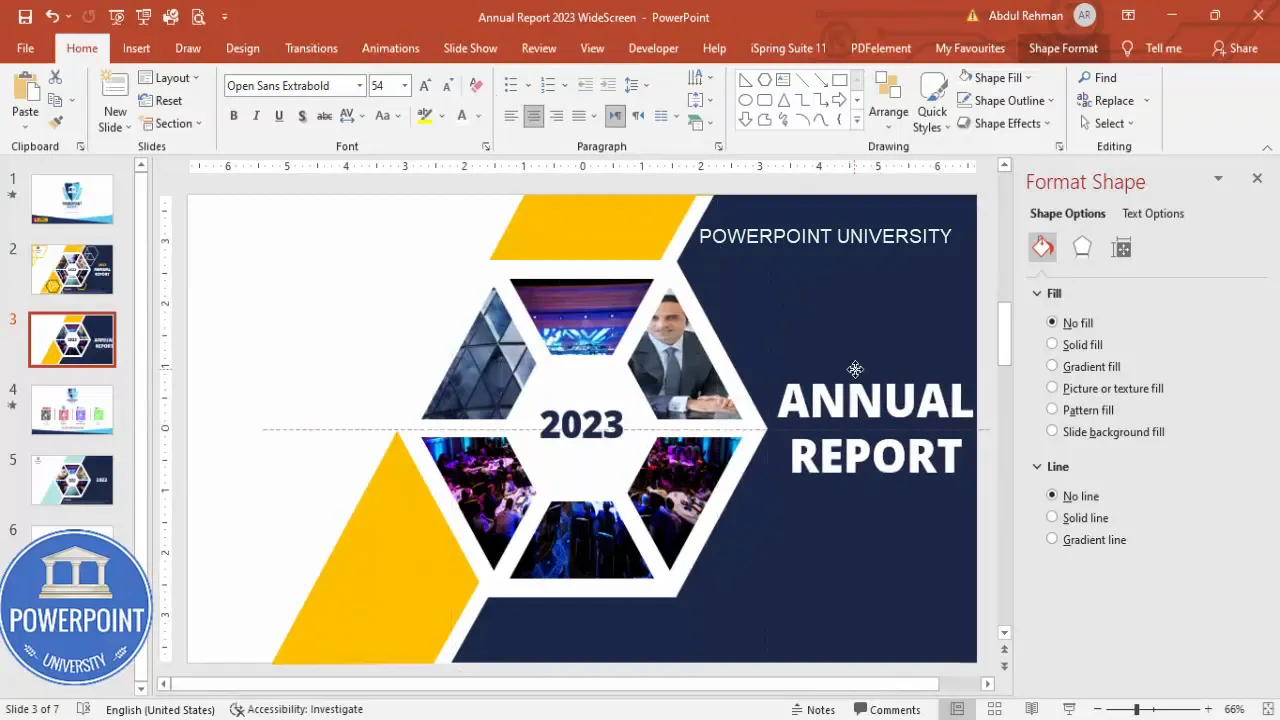
Task: Open the Design ribbon tab
Action: (x=242, y=48)
